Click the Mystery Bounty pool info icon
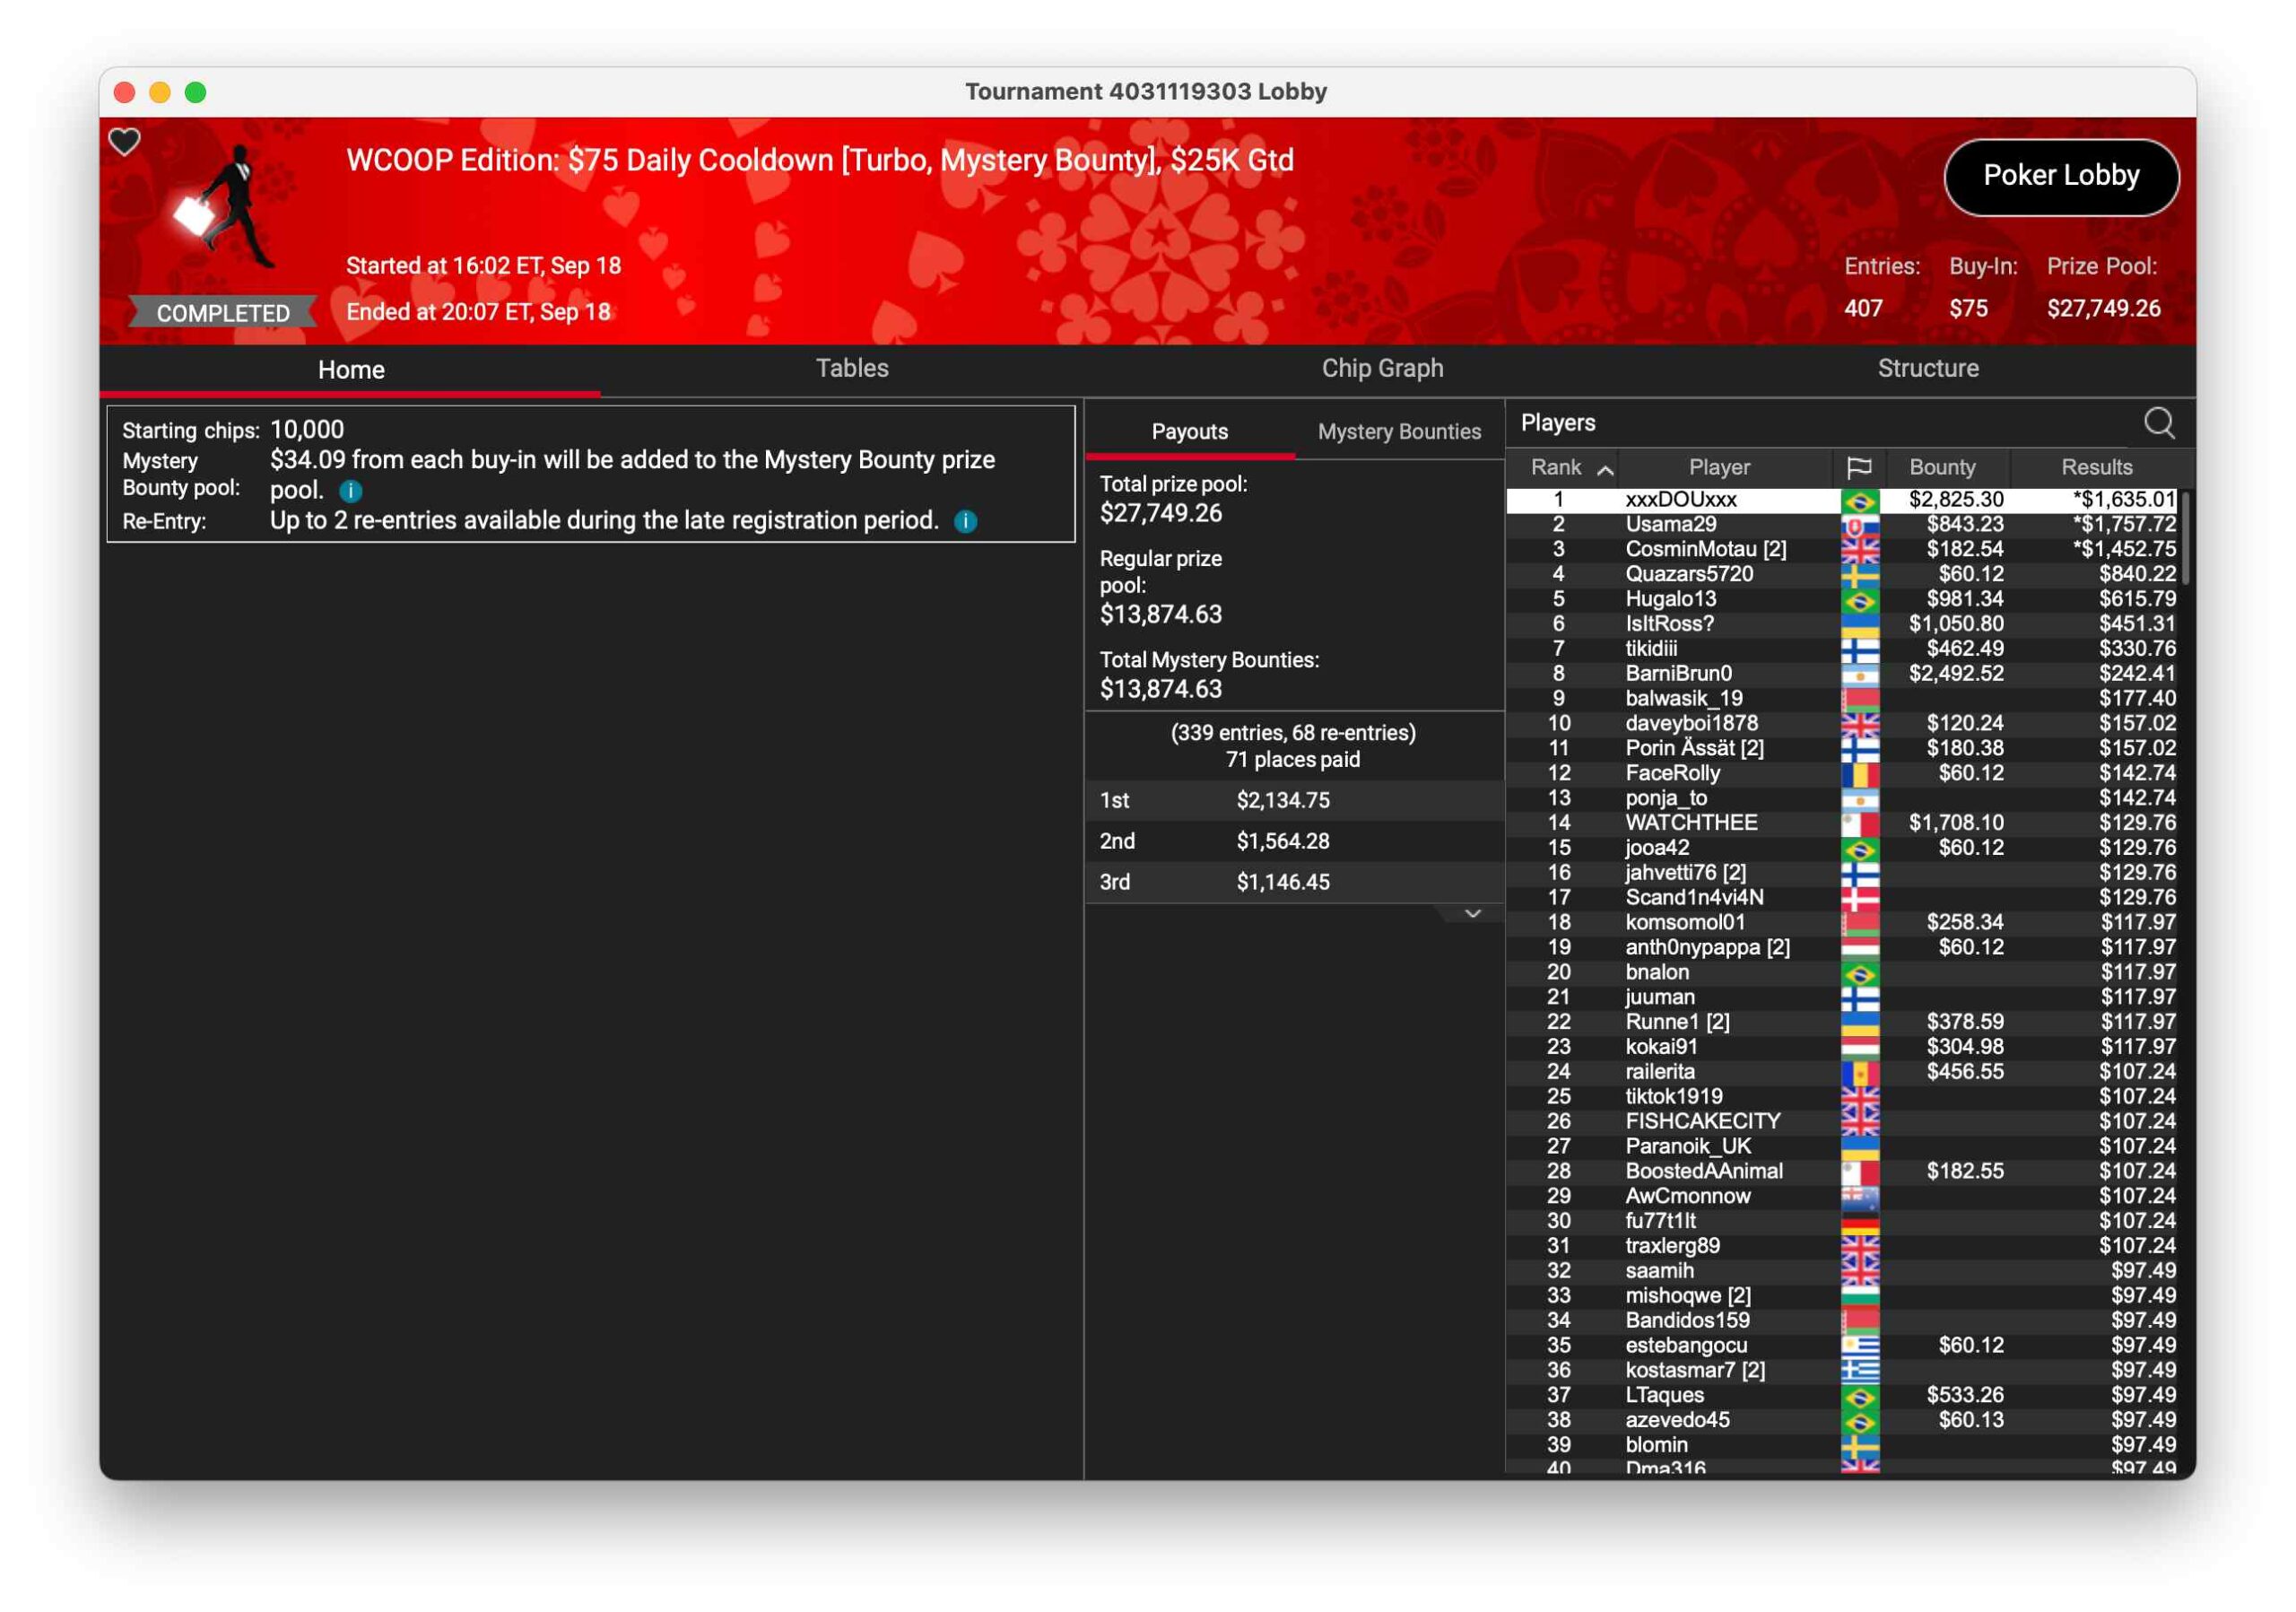2296x1612 pixels. tap(350, 491)
